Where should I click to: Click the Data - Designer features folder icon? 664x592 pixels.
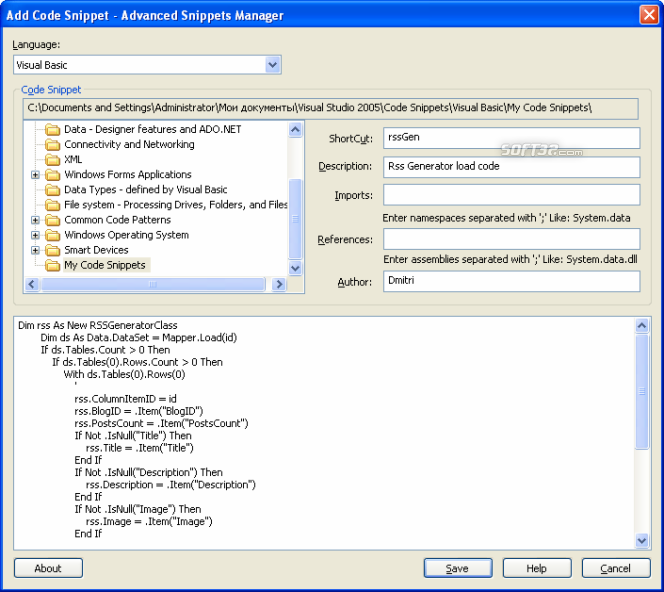click(x=53, y=130)
